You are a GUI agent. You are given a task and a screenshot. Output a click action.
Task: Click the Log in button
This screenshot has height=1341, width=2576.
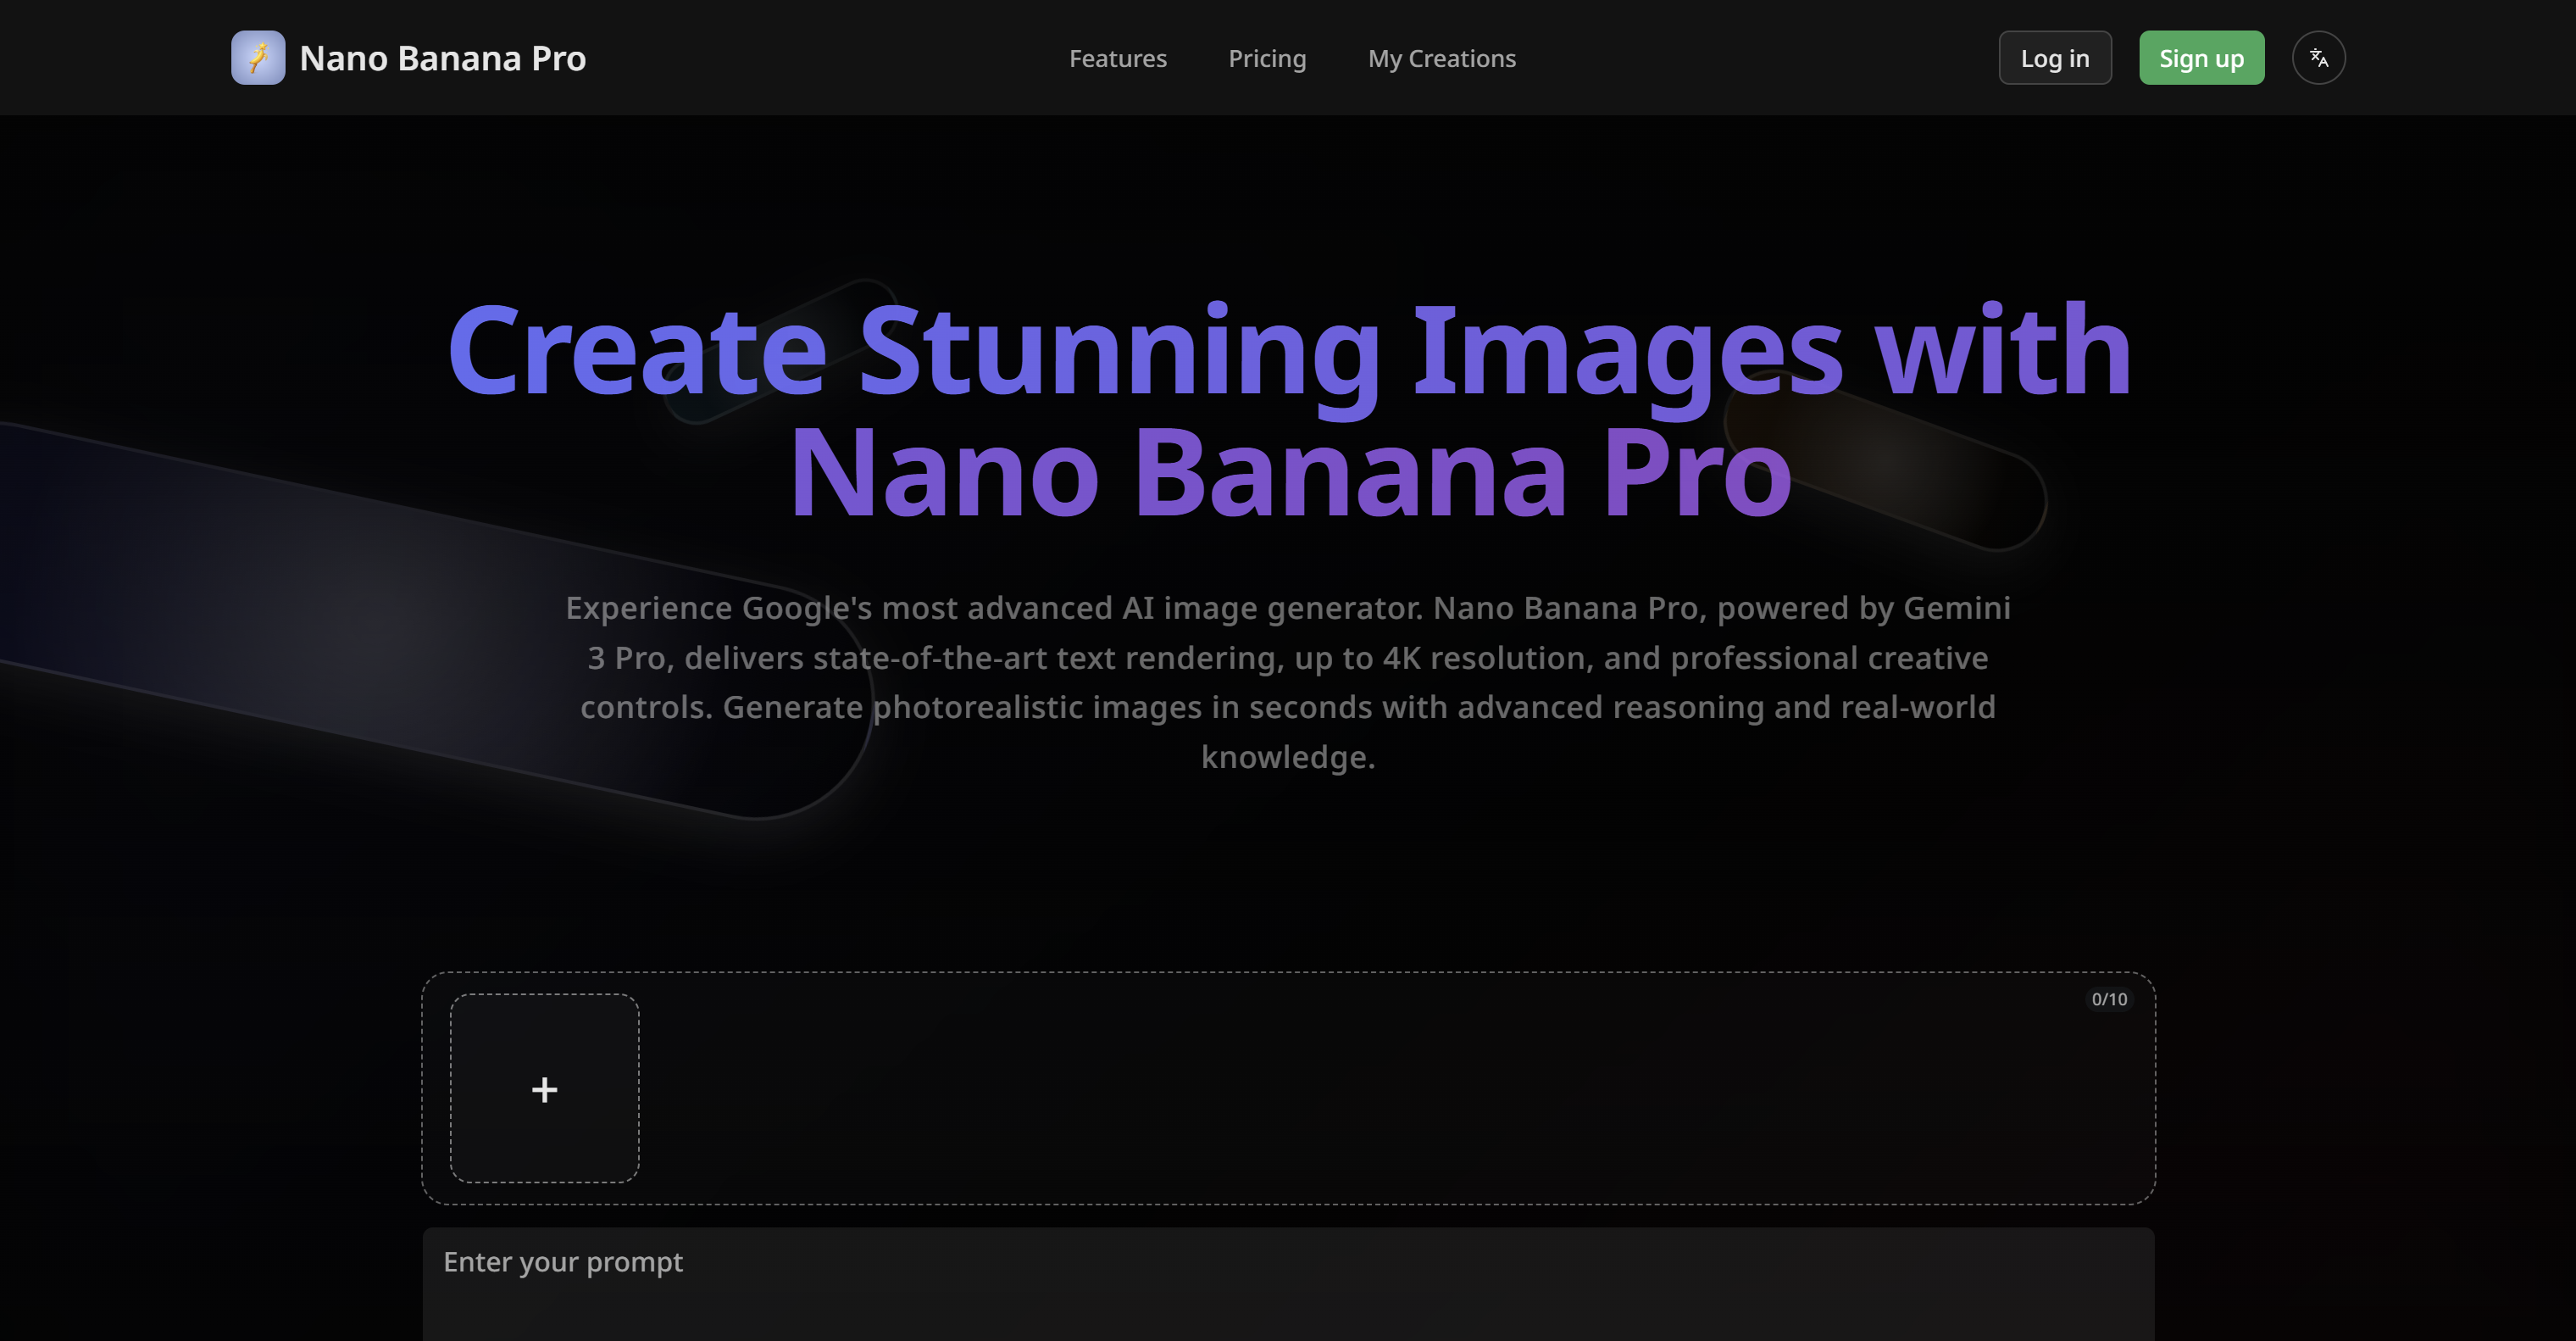click(x=2055, y=57)
